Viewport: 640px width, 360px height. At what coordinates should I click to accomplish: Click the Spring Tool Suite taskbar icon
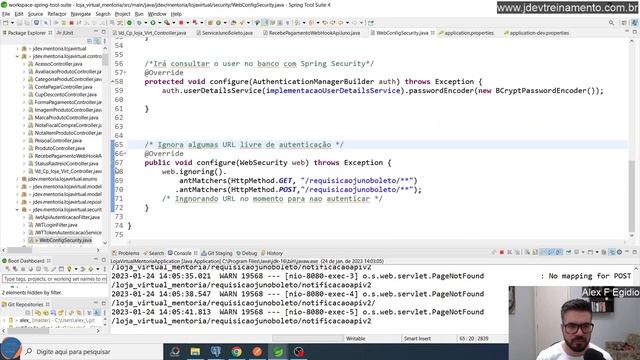pos(278,351)
